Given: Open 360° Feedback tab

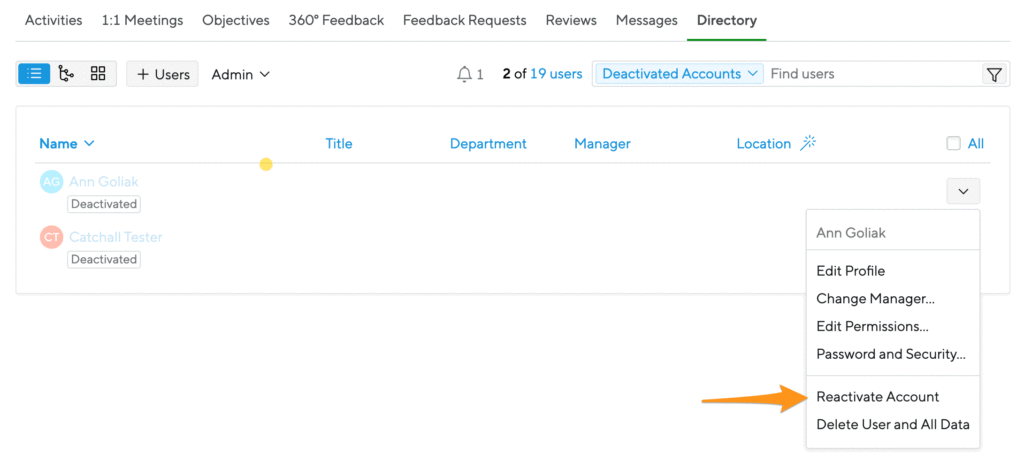Looking at the screenshot, I should coord(336,20).
